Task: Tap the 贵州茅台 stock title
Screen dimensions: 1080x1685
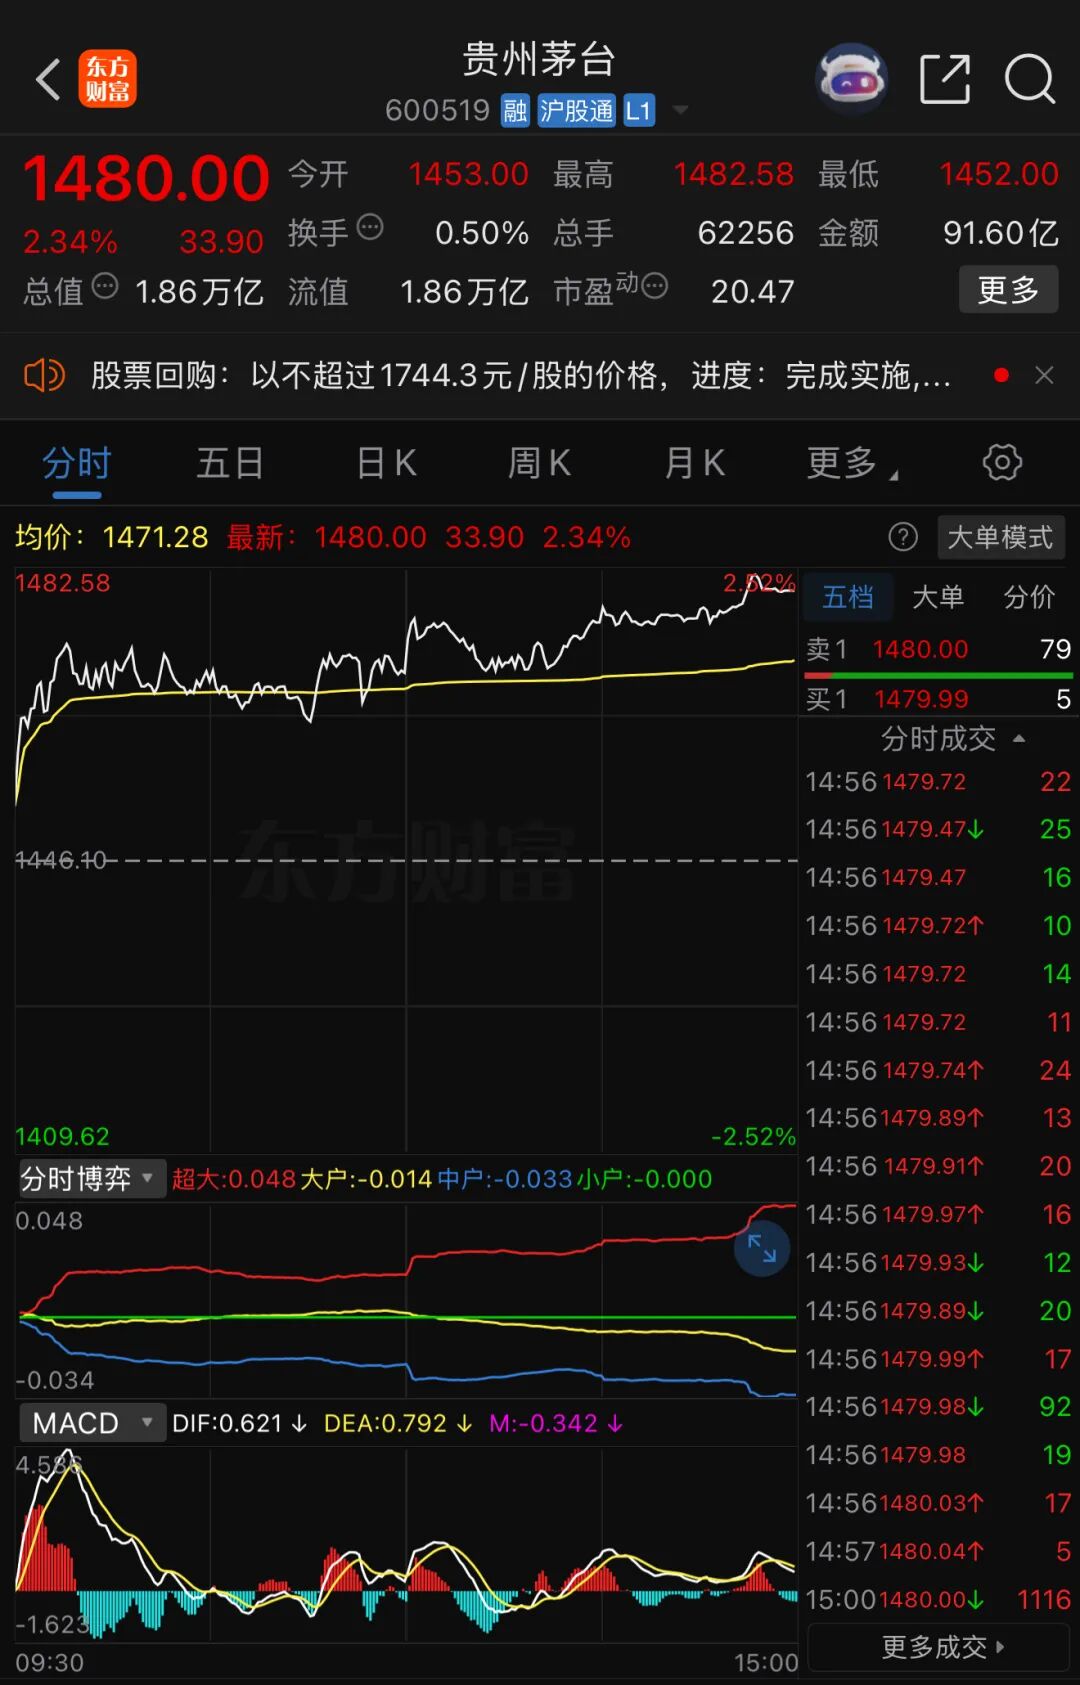Action: tap(539, 59)
